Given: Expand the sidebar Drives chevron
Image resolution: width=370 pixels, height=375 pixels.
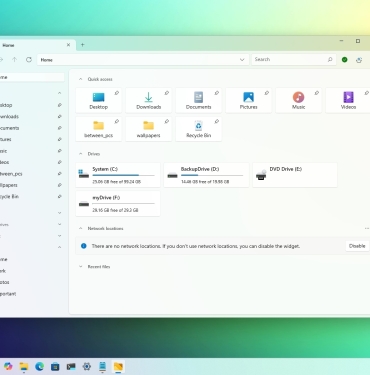Looking at the screenshot, I should [59, 224].
